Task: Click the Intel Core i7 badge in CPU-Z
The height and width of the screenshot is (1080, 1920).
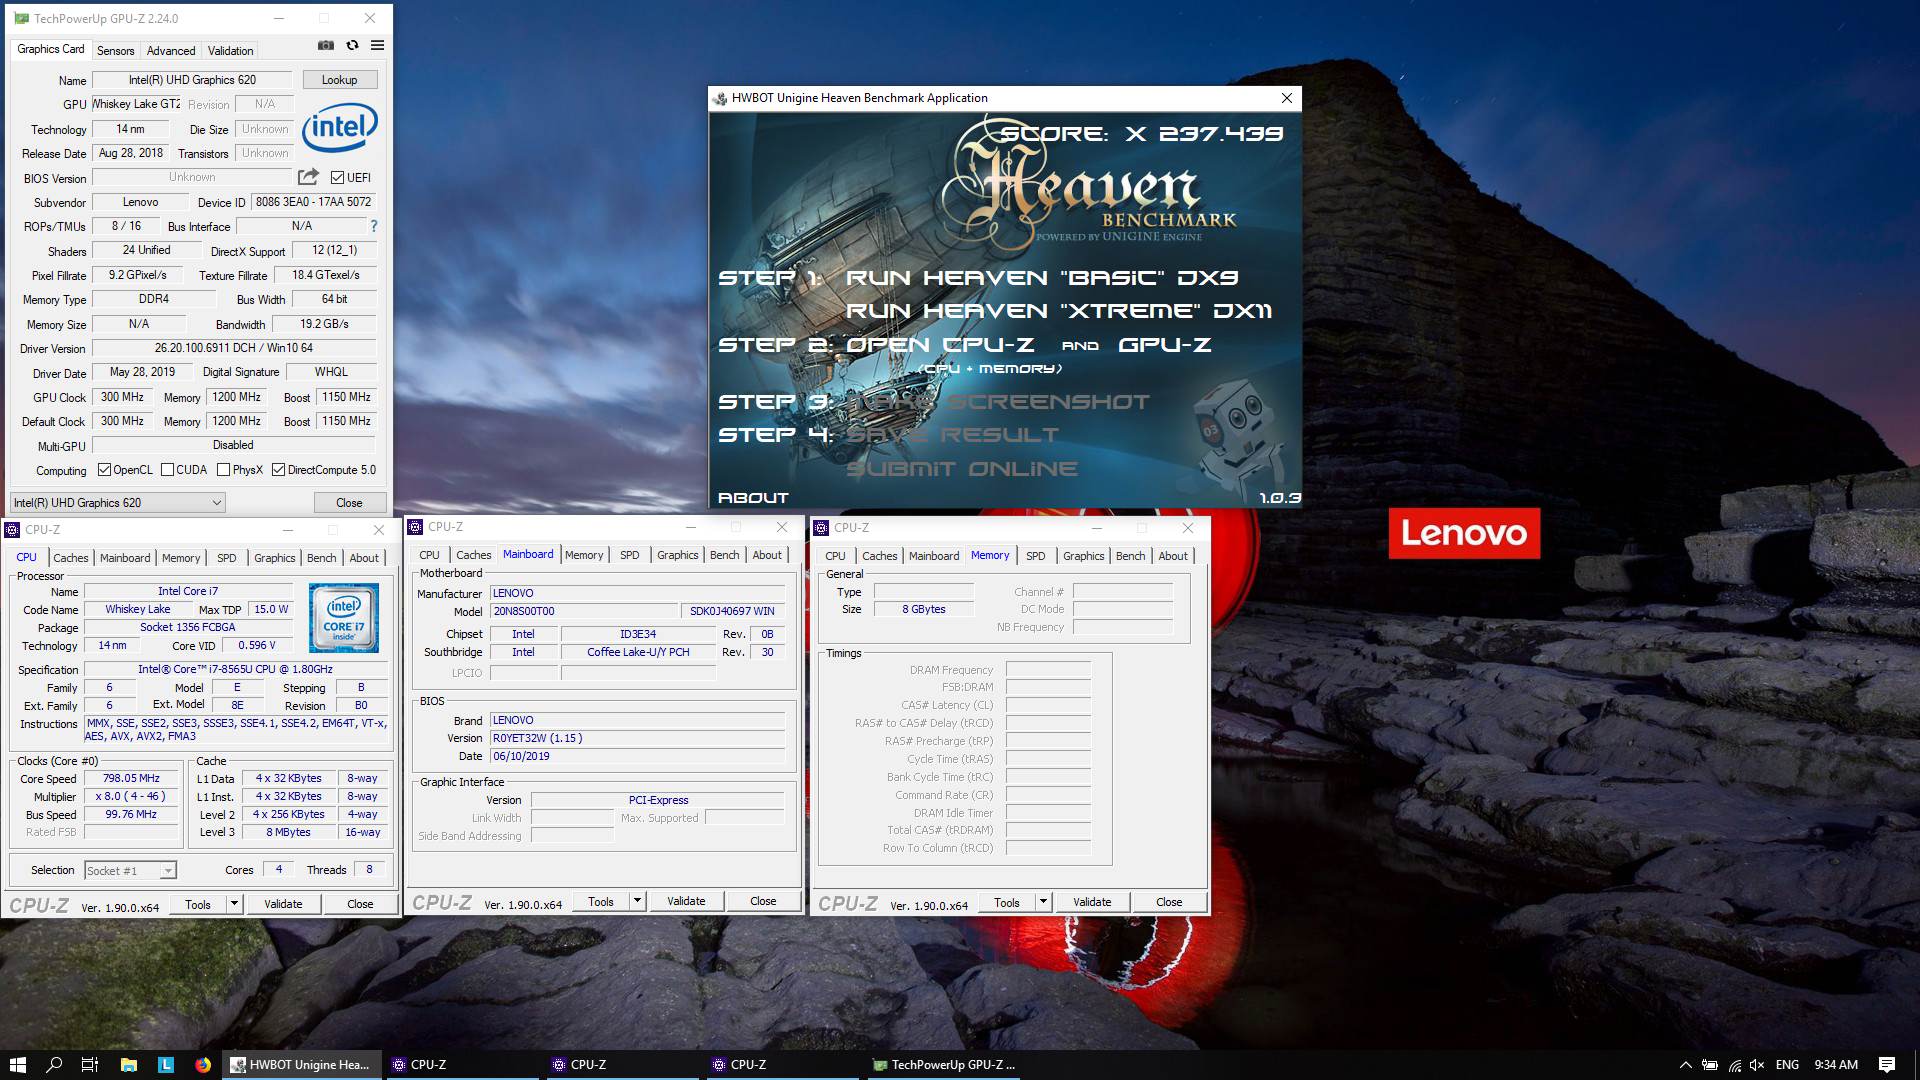Action: point(344,618)
